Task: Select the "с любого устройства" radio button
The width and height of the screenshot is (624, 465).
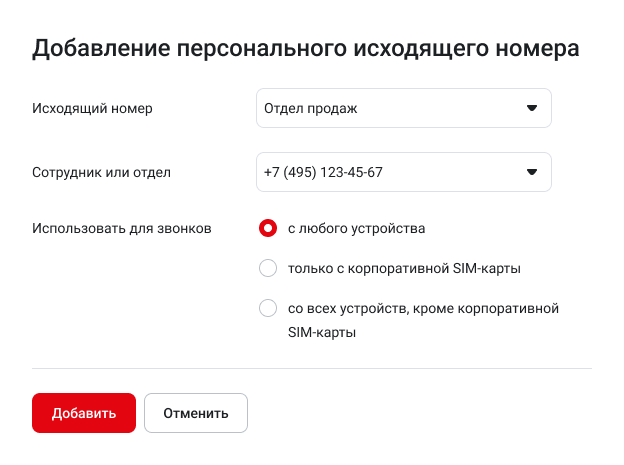Action: pos(268,228)
